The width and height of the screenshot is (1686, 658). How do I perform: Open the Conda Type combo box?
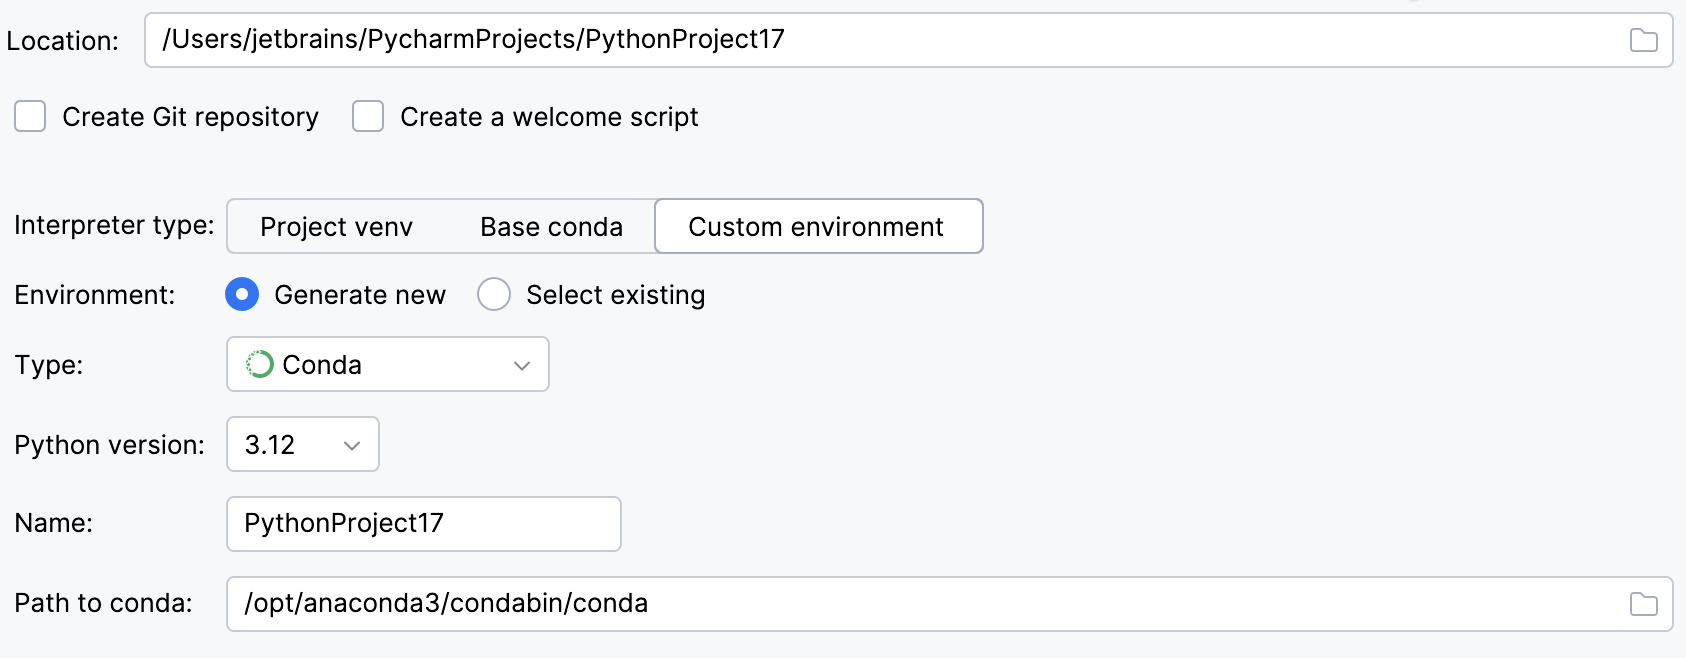coord(387,364)
